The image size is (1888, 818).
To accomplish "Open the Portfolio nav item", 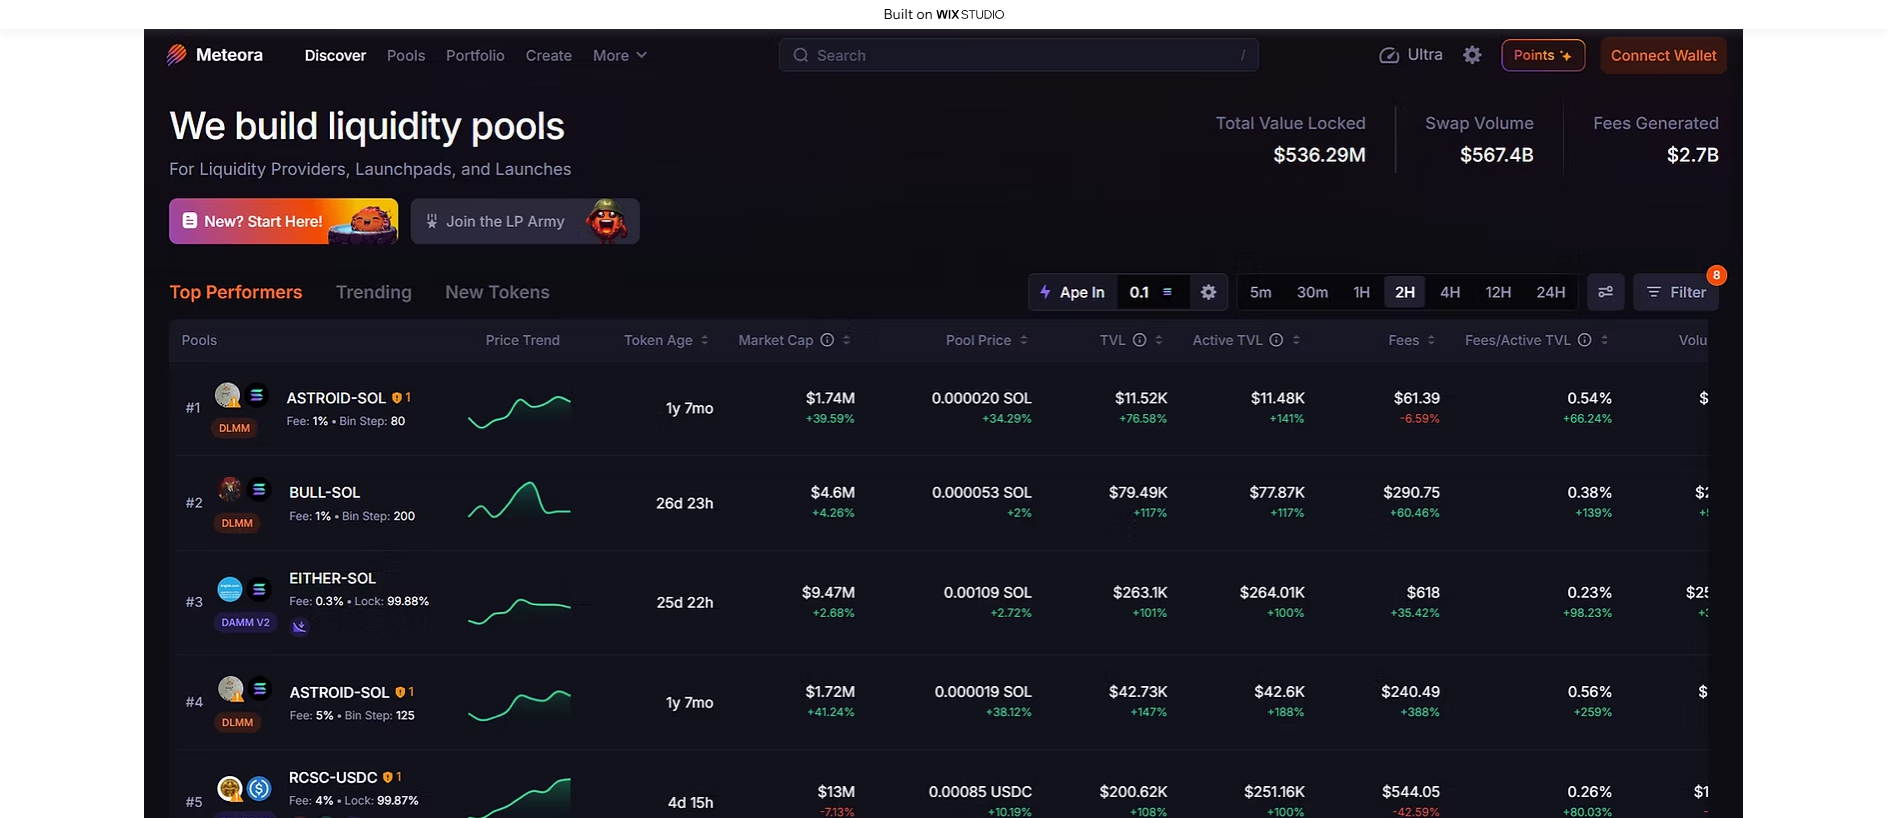I will 475,55.
